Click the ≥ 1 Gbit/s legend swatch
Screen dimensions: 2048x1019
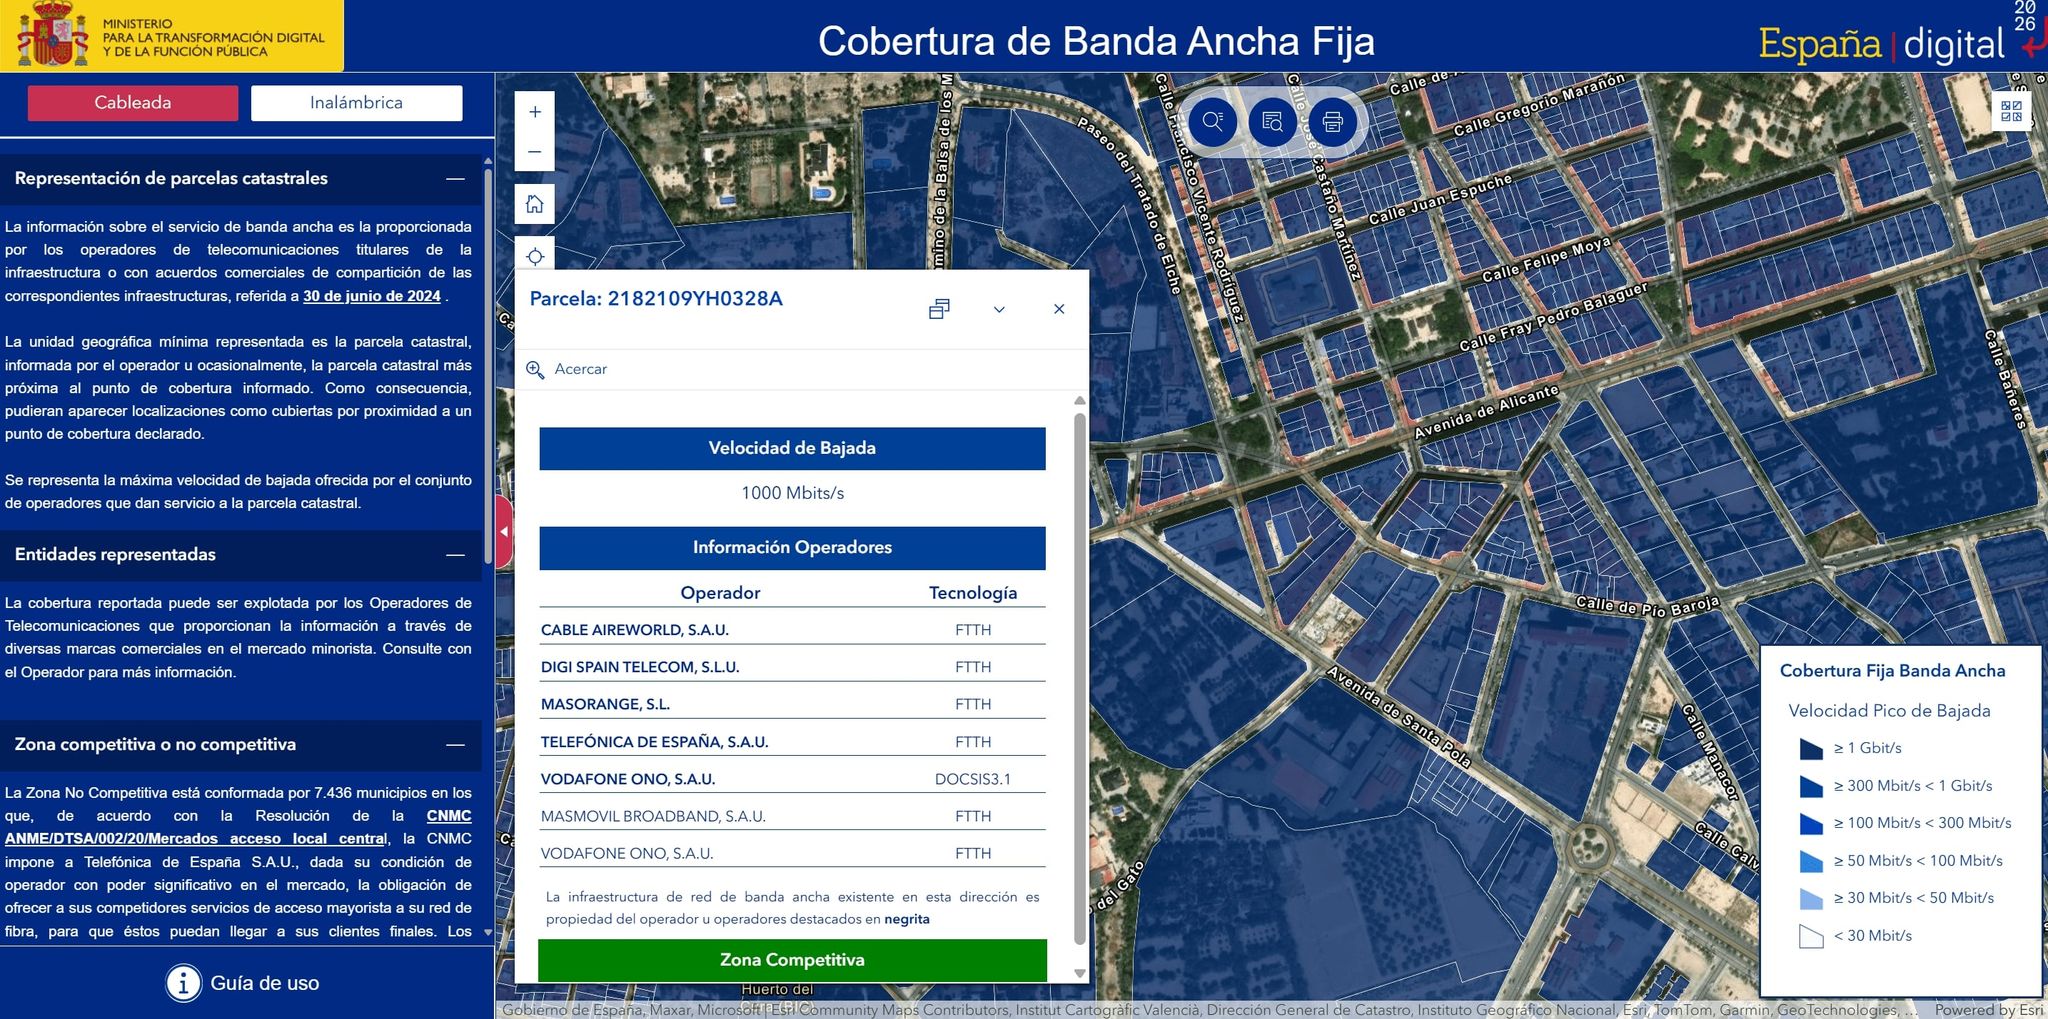coord(1811,748)
